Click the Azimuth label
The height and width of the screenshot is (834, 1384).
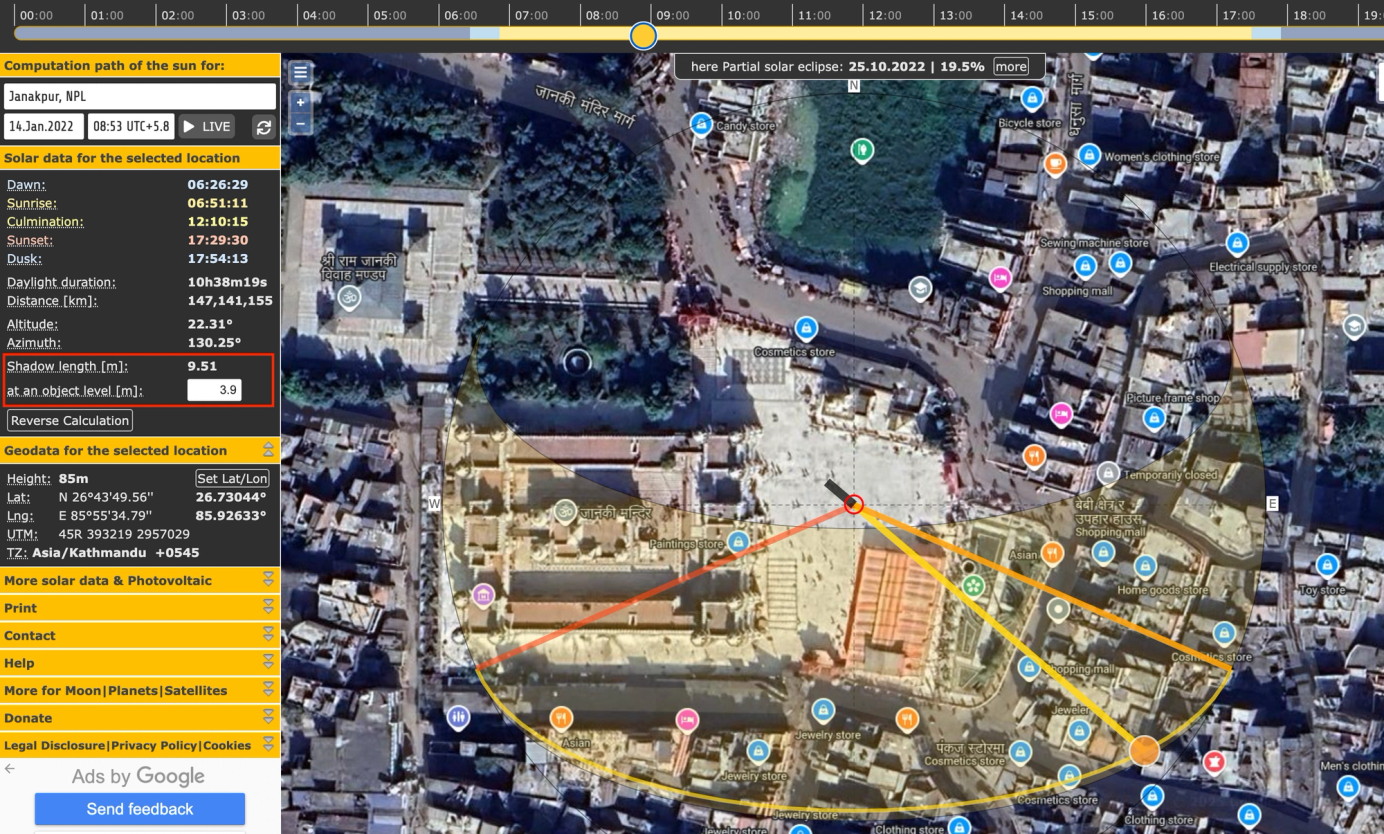33,343
